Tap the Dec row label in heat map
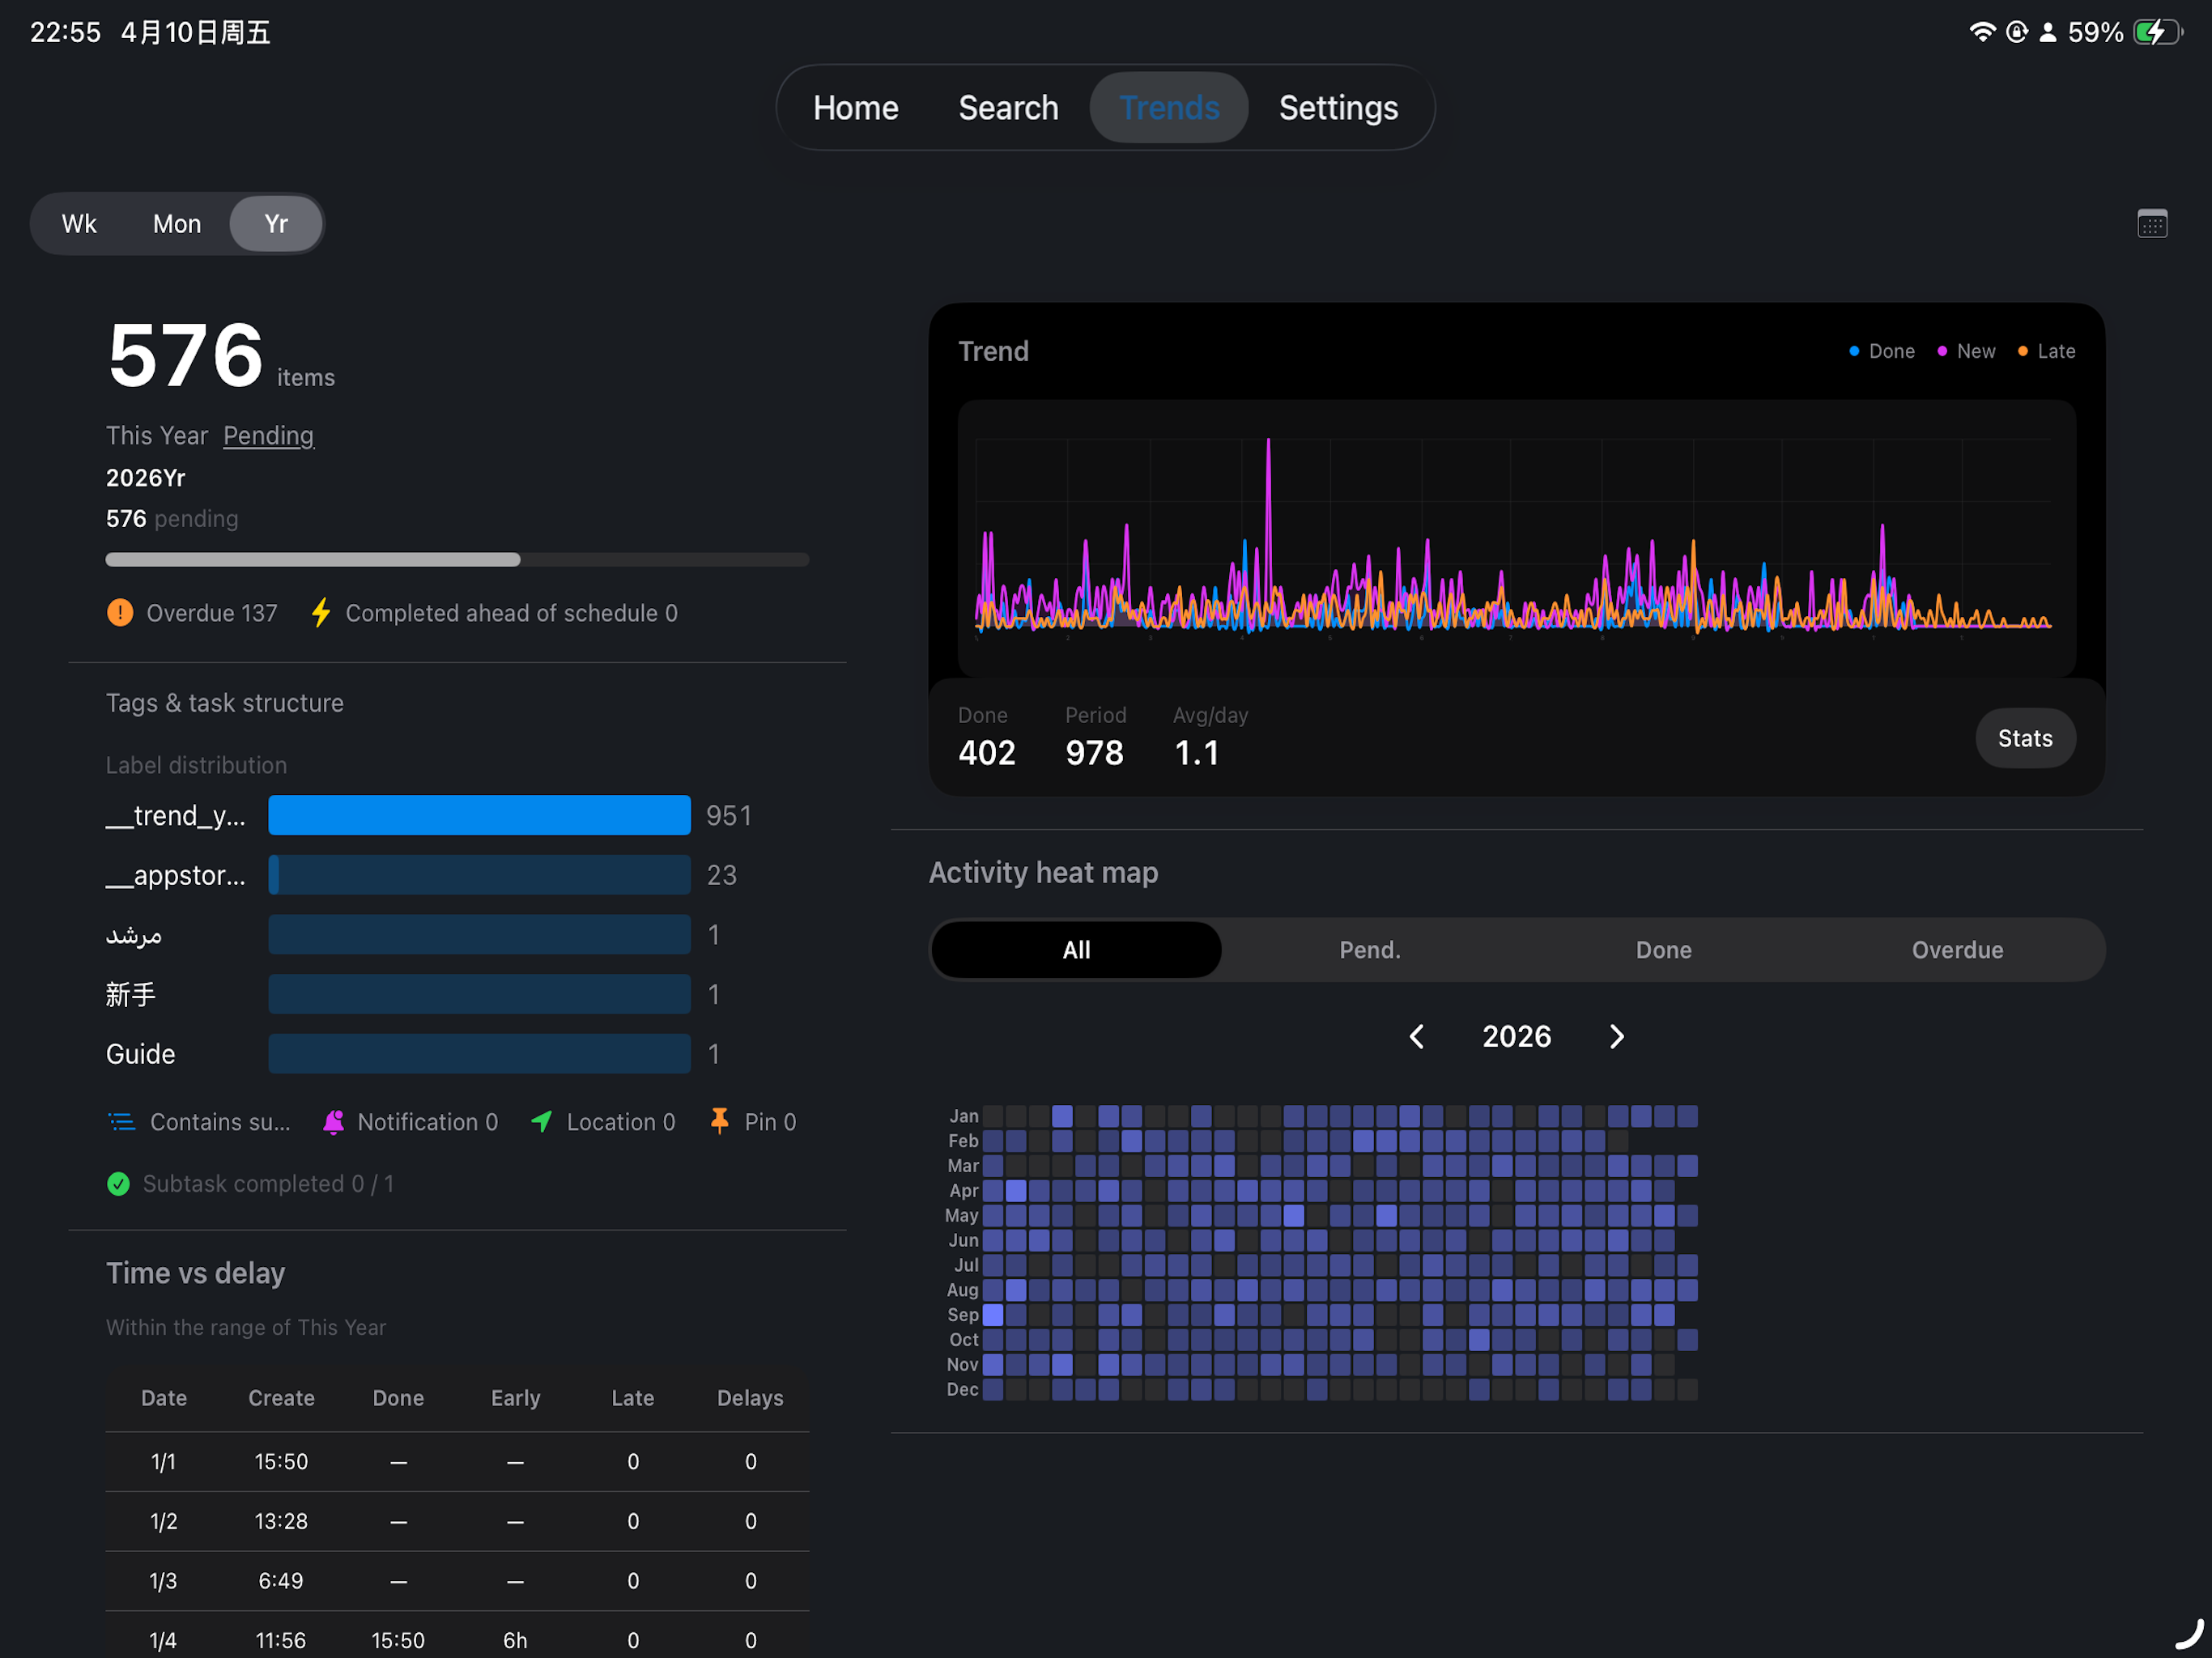This screenshot has width=2212, height=1658. (962, 1389)
